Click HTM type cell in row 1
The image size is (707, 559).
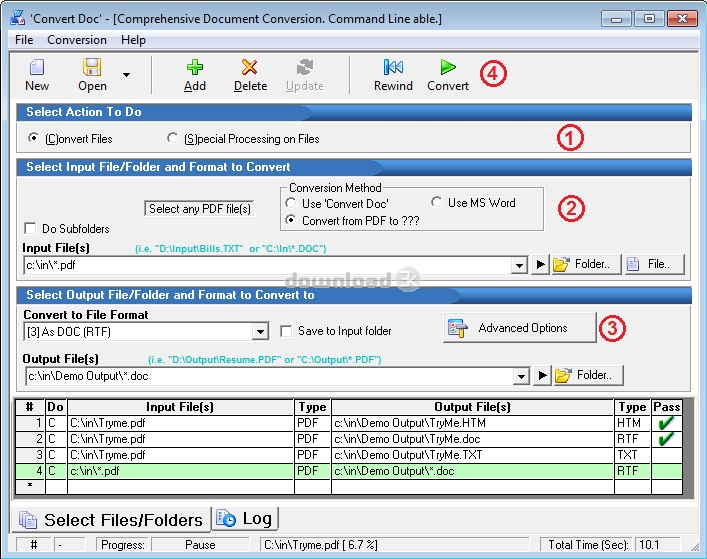[x=632, y=423]
